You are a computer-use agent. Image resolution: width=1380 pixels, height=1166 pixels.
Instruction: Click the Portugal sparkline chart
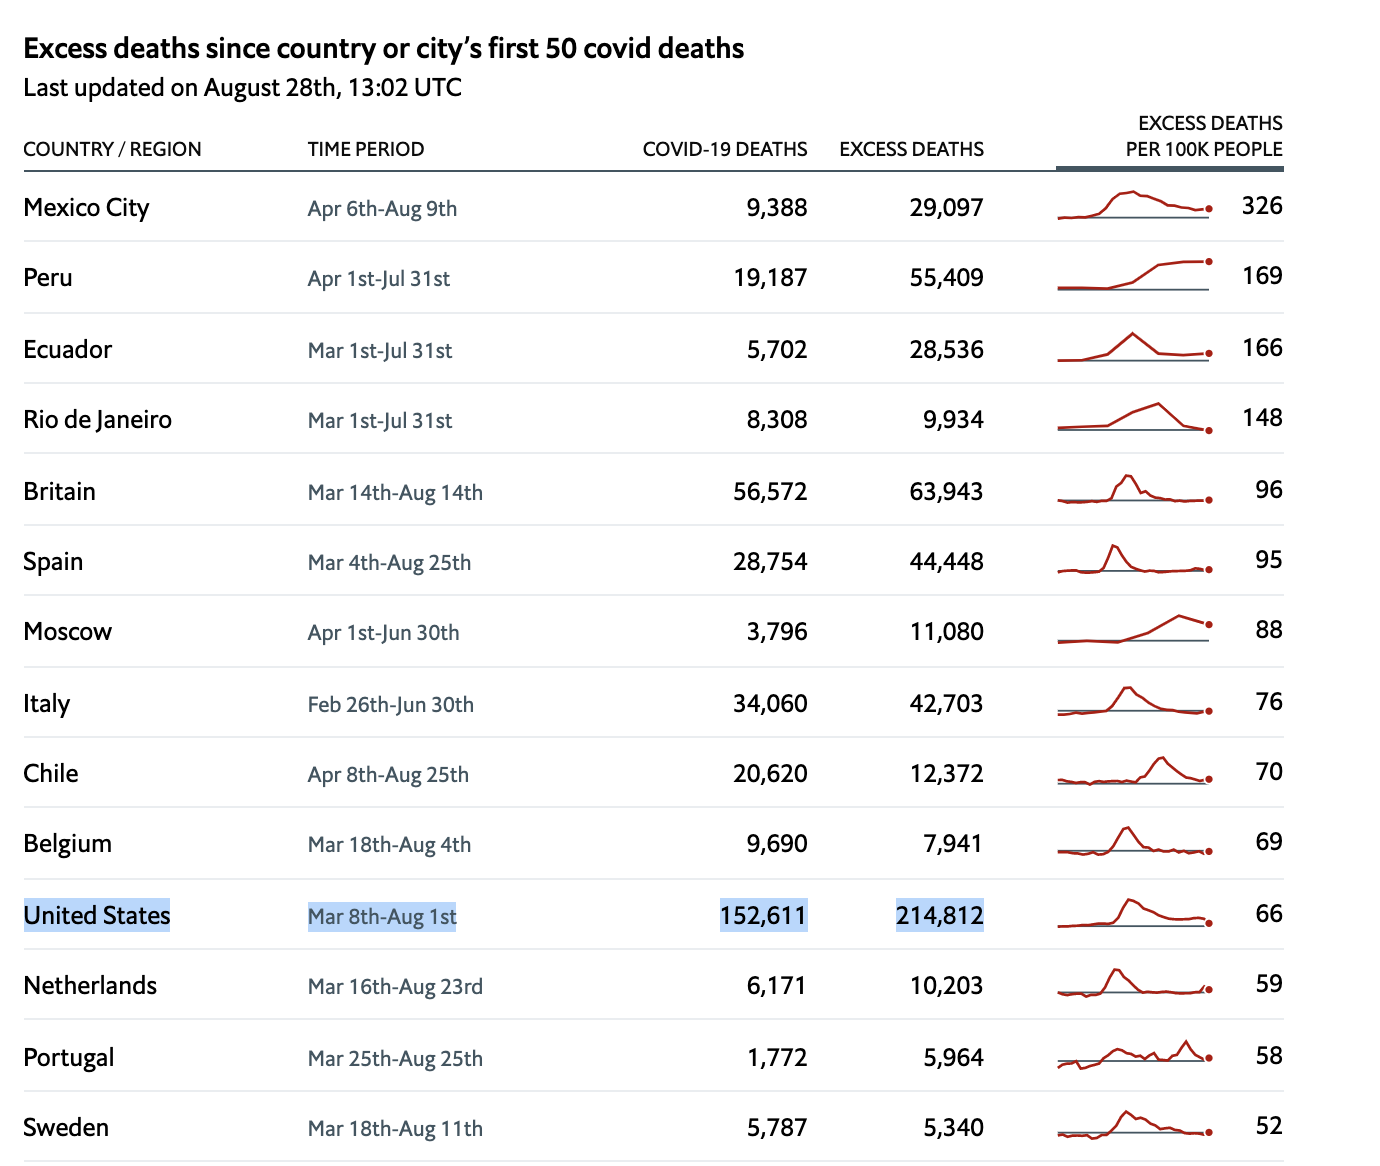1134,1056
